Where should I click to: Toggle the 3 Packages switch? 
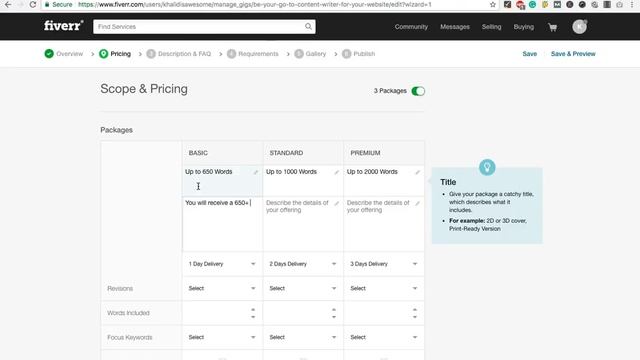418,91
